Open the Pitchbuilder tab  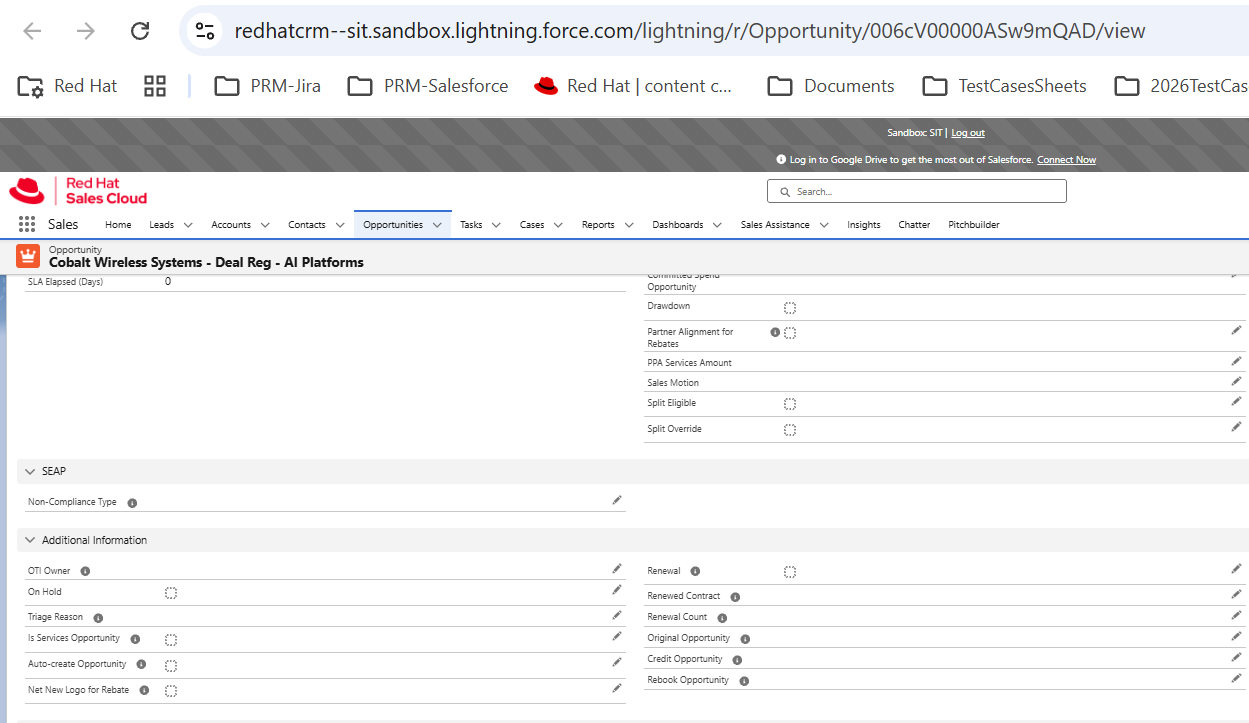pyautogui.click(x=974, y=225)
